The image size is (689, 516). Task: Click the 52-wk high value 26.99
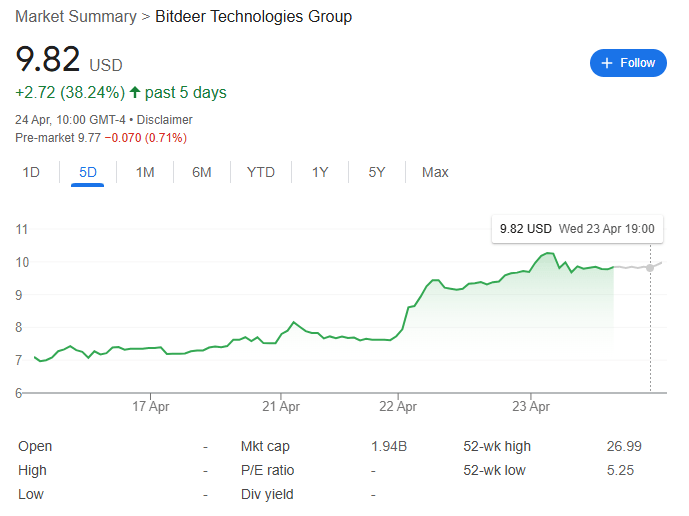tap(624, 446)
